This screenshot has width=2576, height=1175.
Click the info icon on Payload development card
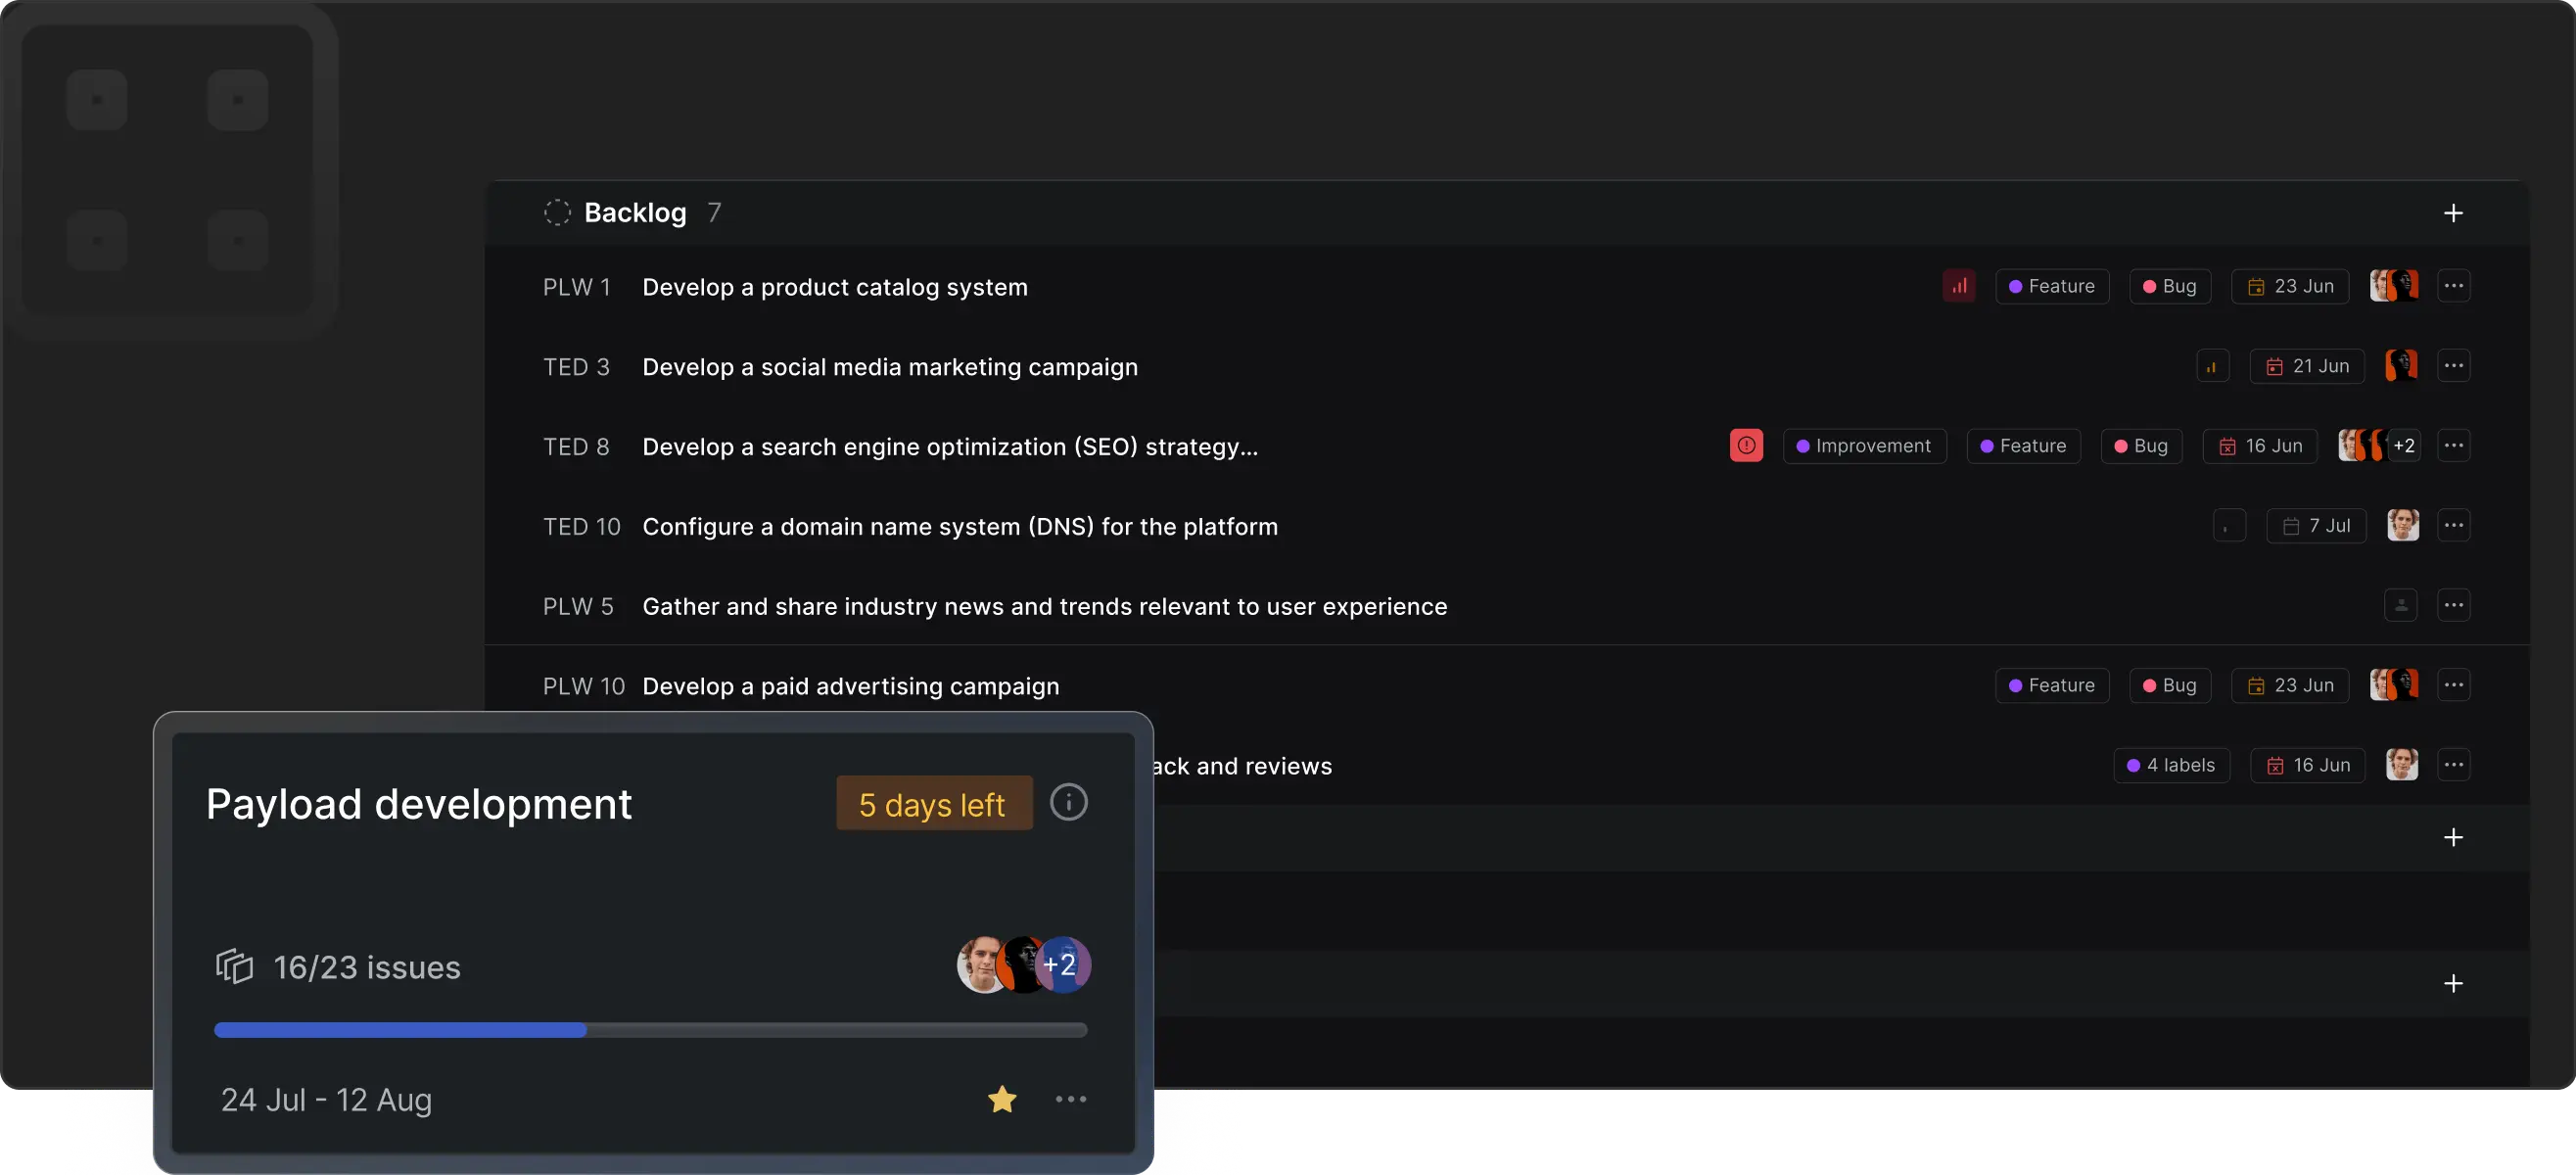point(1068,802)
